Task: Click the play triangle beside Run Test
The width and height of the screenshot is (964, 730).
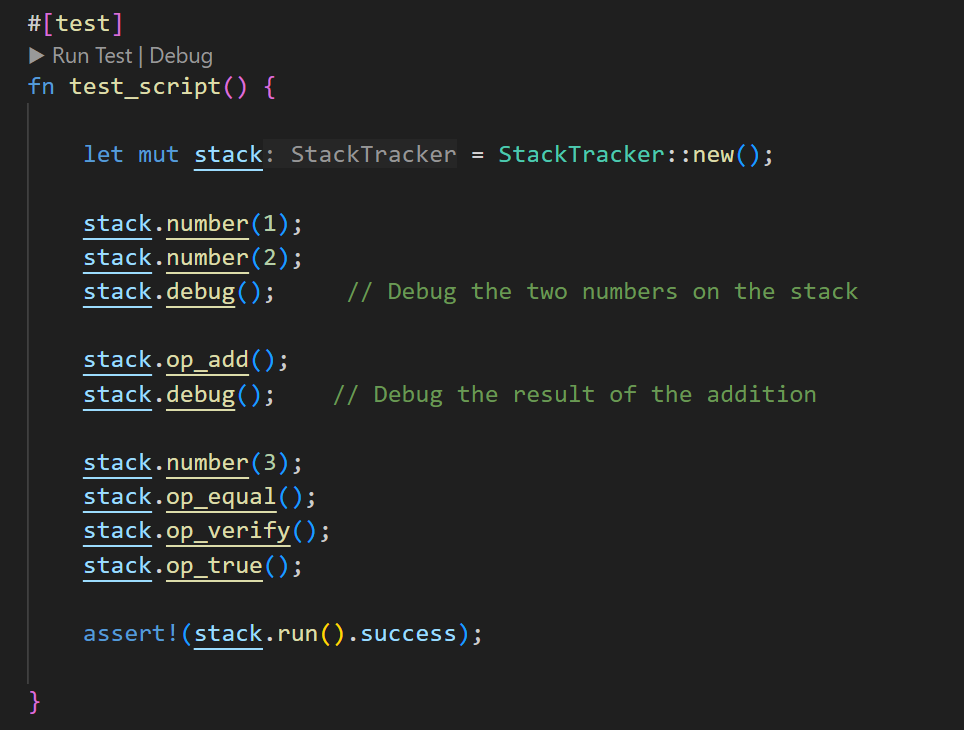Action: 37,56
